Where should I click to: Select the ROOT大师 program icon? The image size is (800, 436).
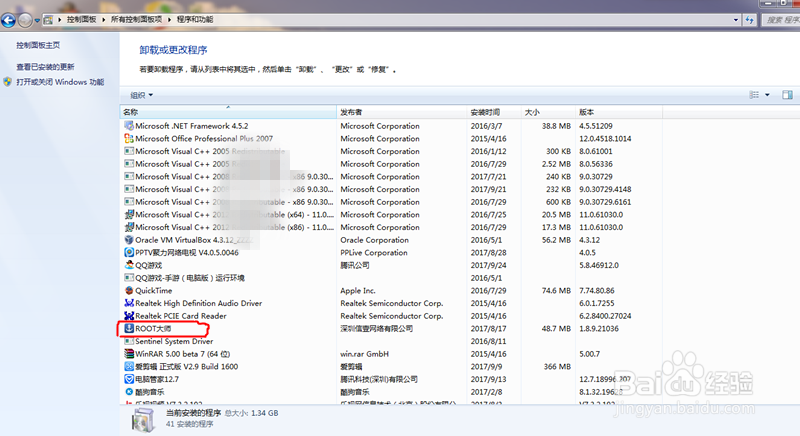[x=129, y=328]
